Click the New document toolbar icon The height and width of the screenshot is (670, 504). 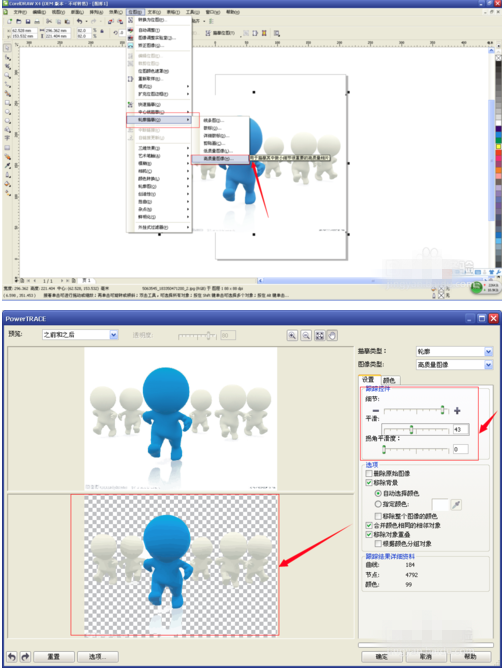(9, 21)
